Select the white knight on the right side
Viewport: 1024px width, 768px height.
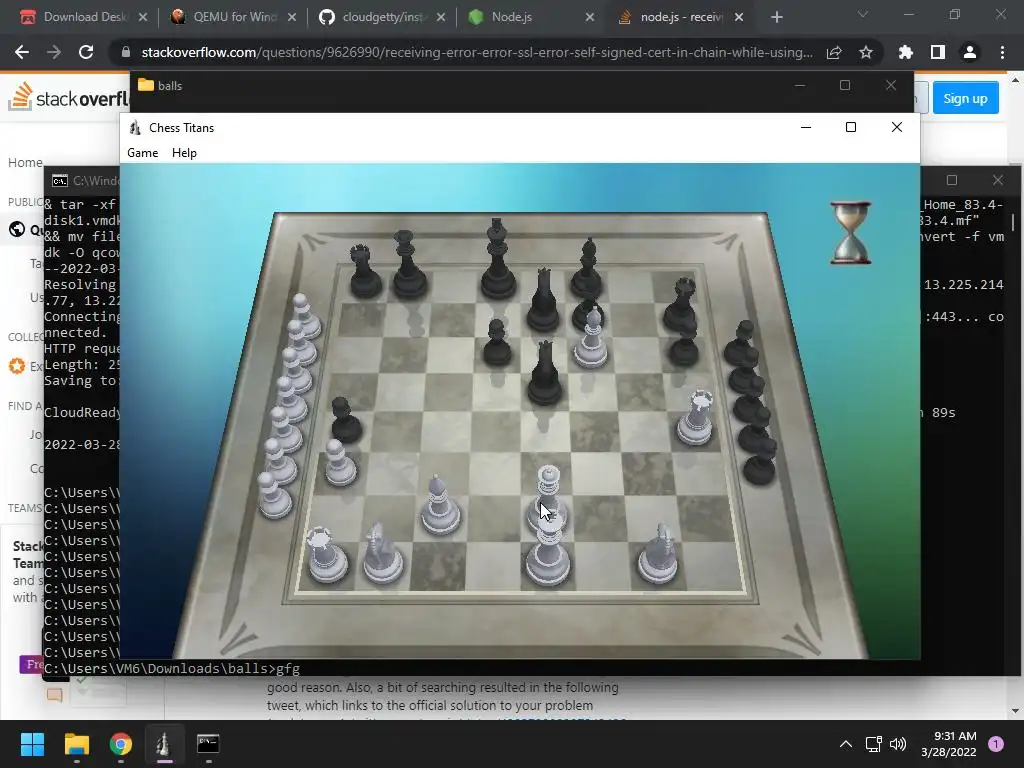[658, 554]
